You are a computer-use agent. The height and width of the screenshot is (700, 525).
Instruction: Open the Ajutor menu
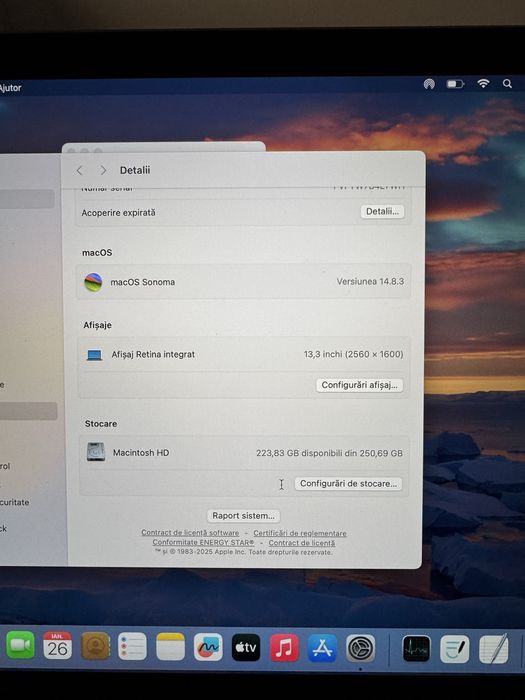coord(10,88)
